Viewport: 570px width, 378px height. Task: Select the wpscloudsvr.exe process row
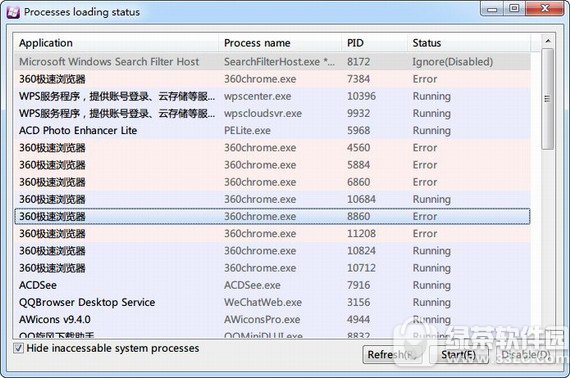tap(272, 113)
